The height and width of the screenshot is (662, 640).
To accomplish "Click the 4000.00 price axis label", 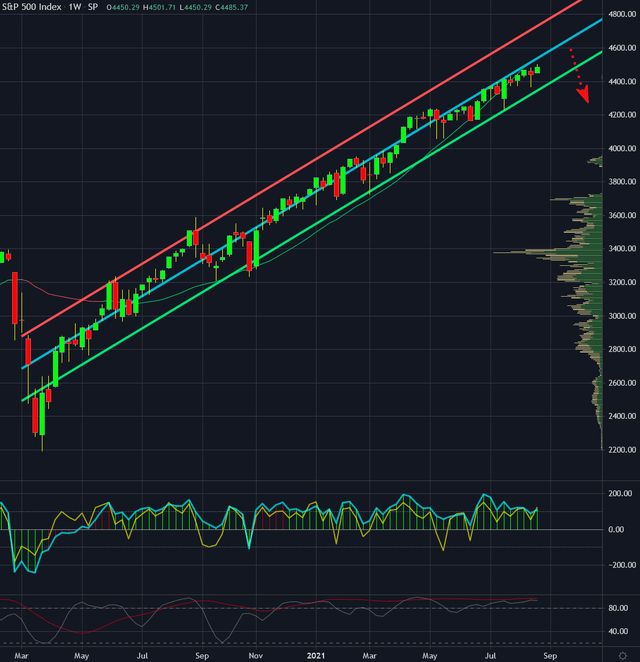I will tap(620, 149).
